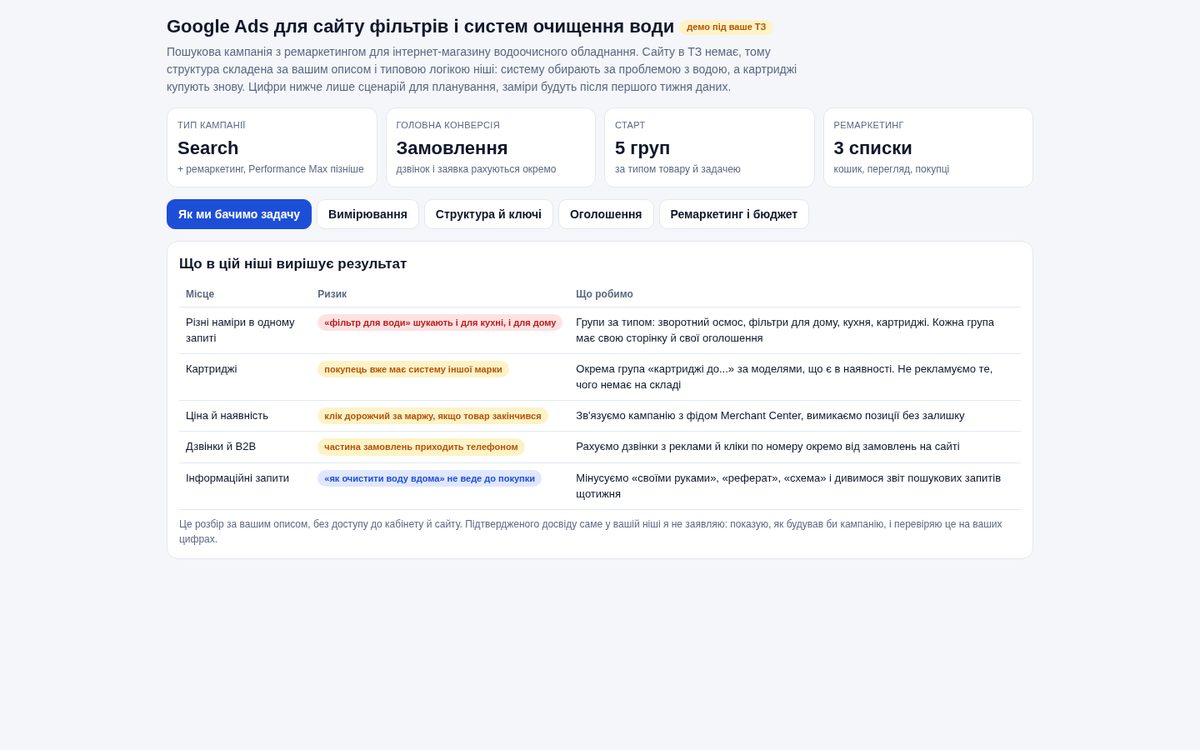Click the «Старт» 5 груп card

[x=709, y=148]
